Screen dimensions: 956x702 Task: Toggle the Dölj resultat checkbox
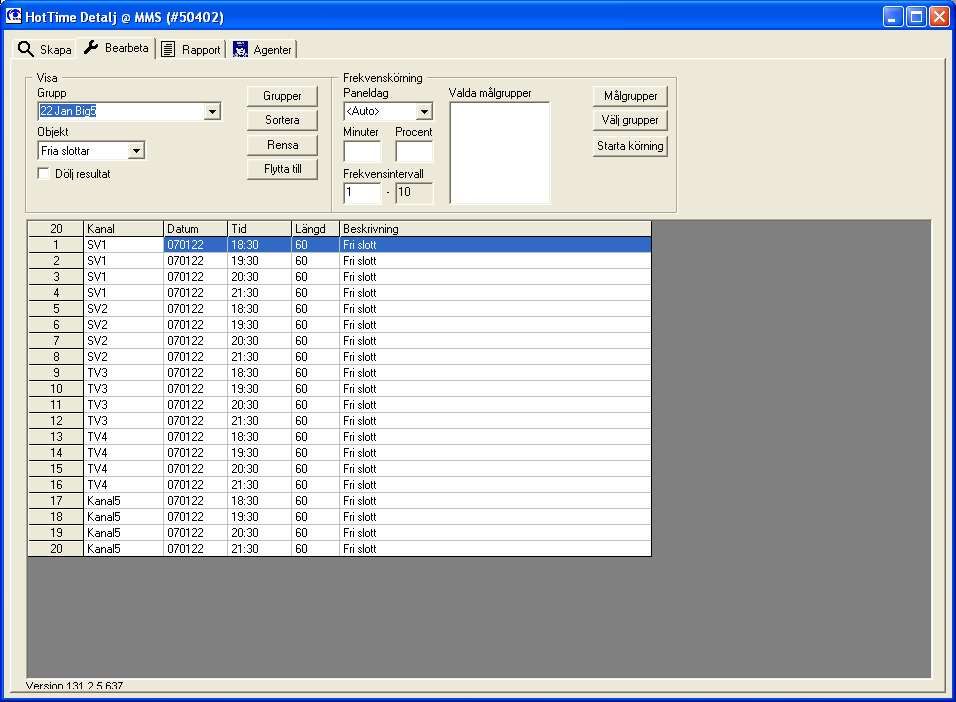click(x=43, y=174)
